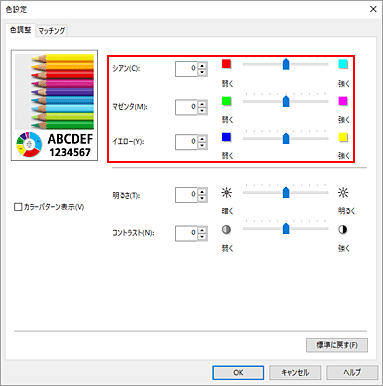Click the コントラスト(N) slider thumb
The image size is (383, 386).
coord(286,229)
